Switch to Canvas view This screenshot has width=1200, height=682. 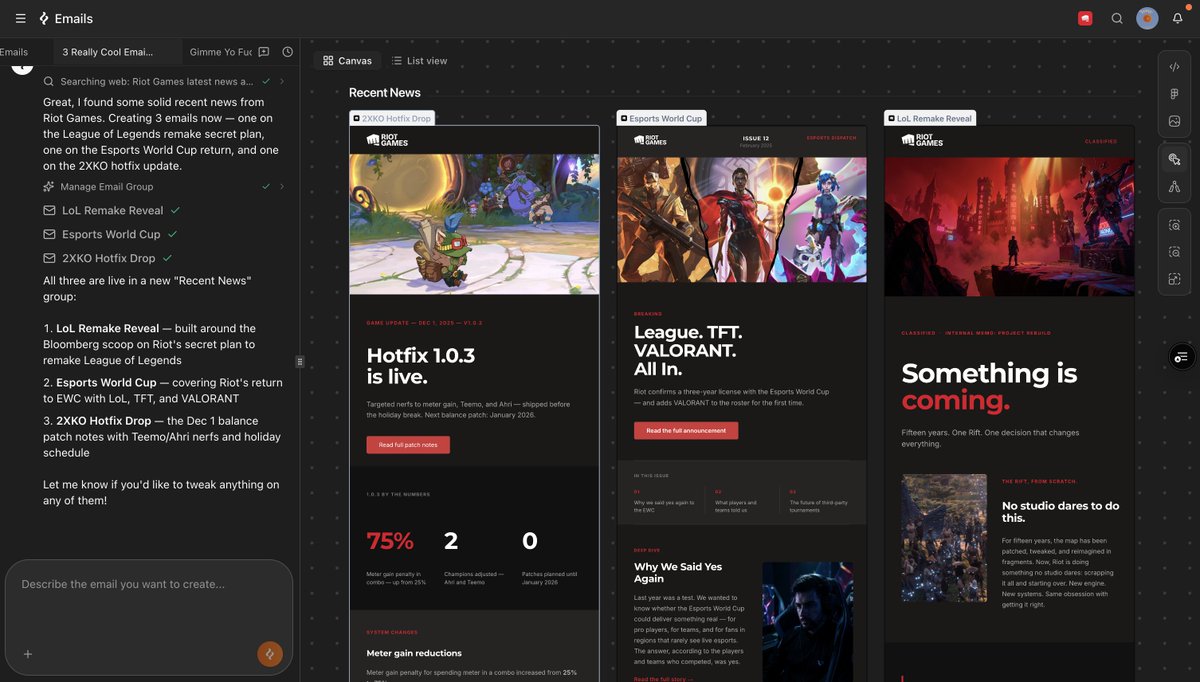(x=347, y=61)
